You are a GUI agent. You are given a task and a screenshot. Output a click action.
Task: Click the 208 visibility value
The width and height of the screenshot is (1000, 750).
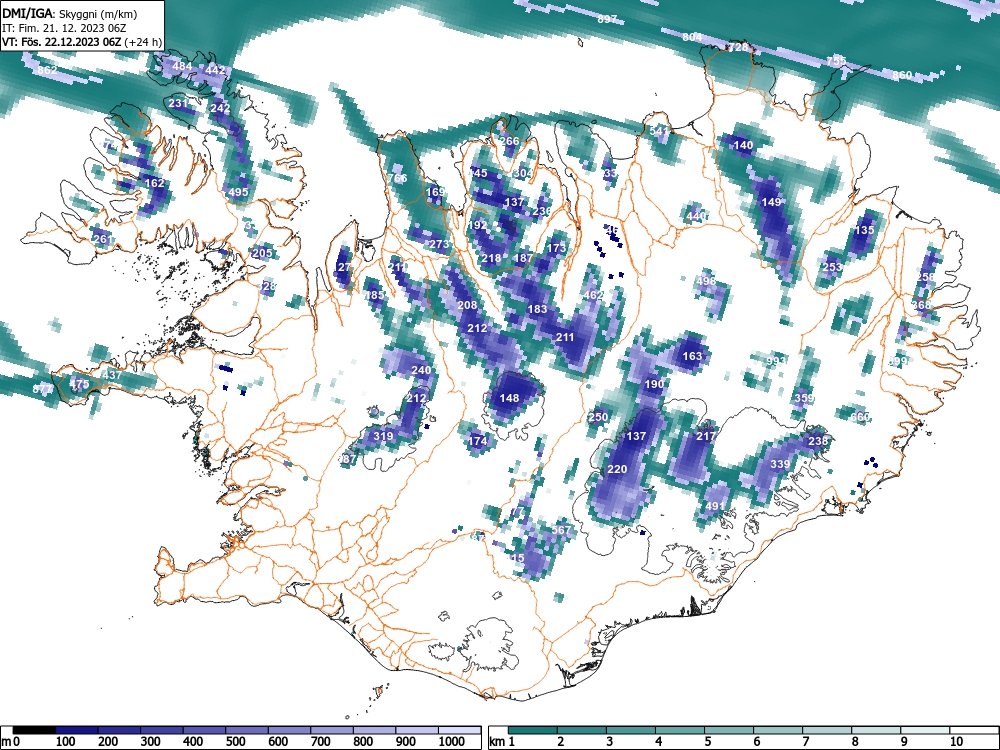(467, 305)
